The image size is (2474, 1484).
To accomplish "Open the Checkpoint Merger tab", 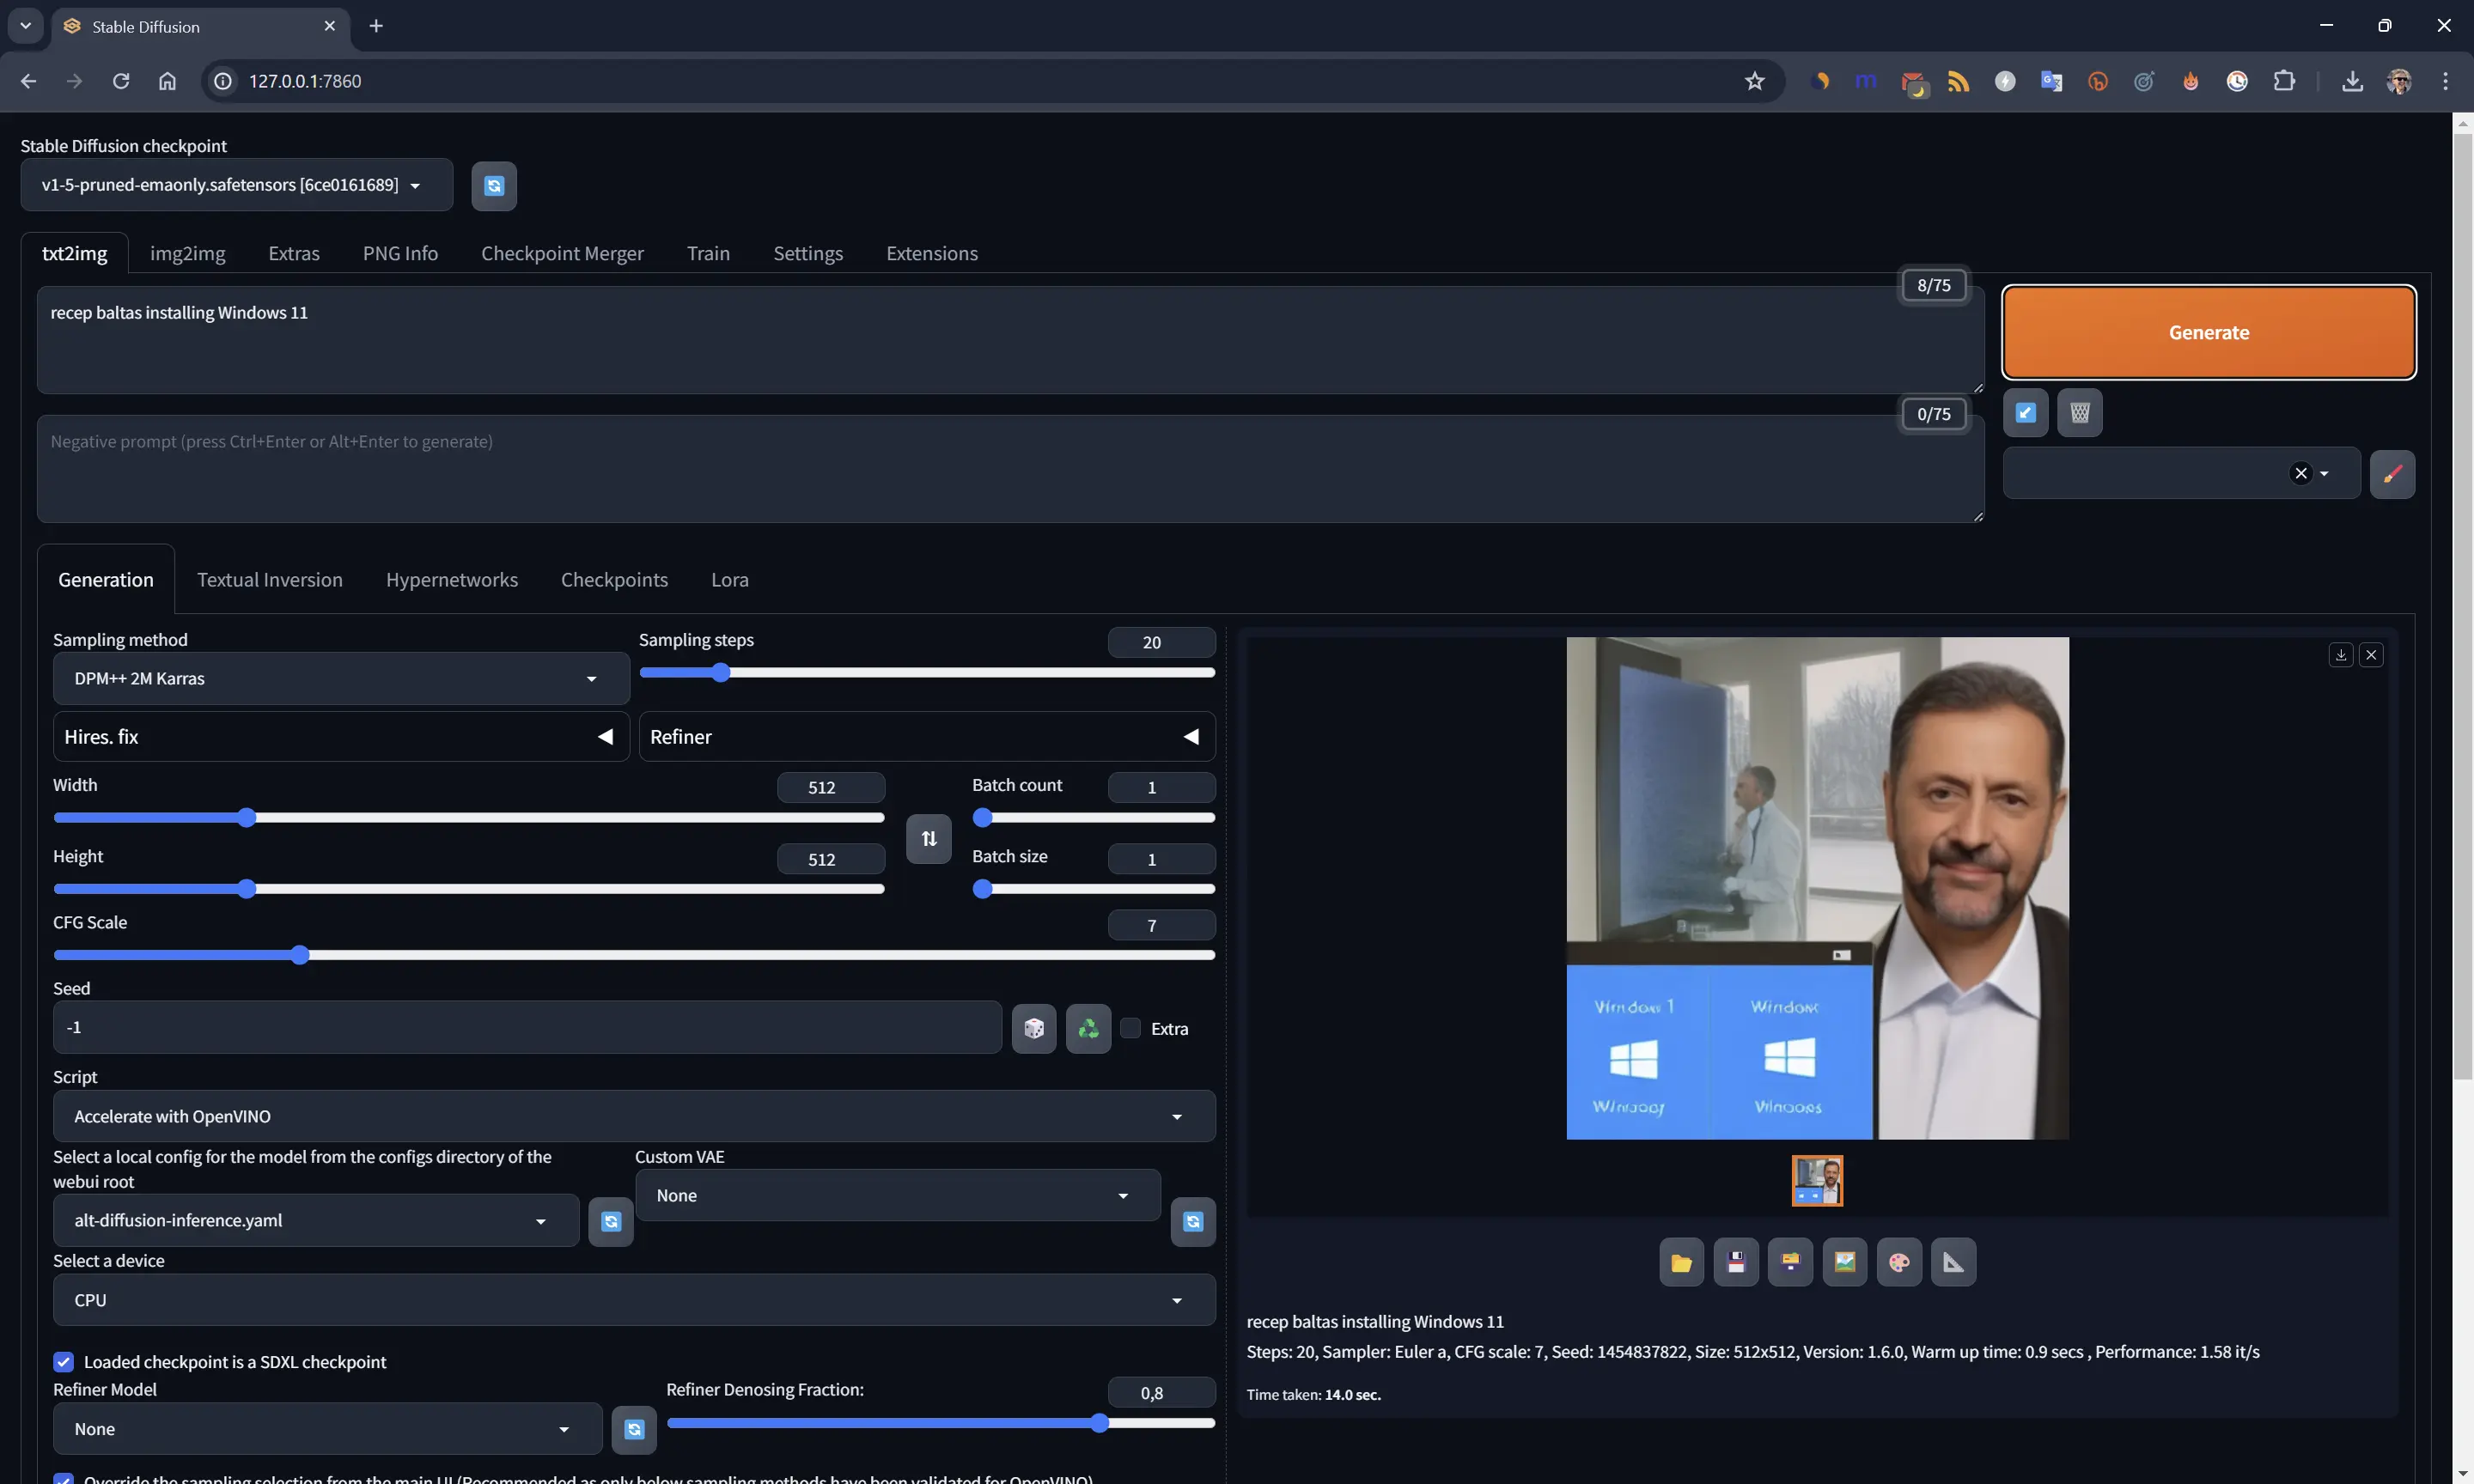I will tap(562, 254).
